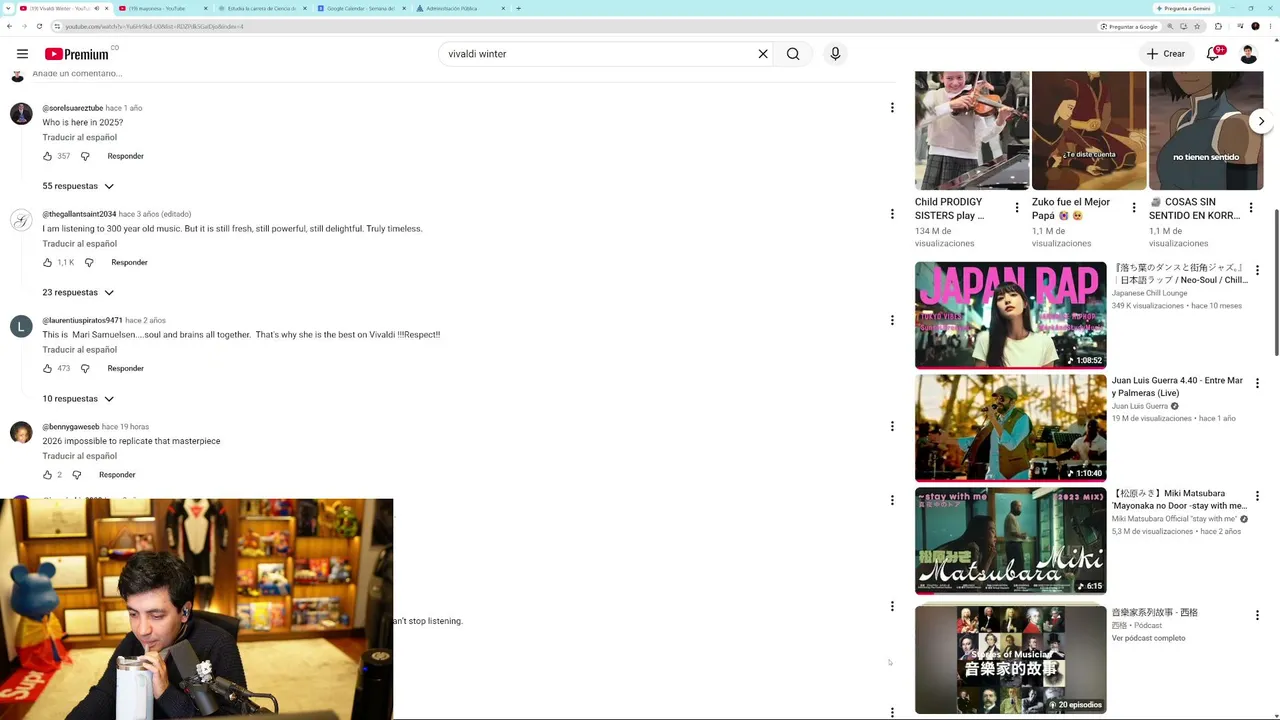
Task: Open the Chrome three-dot menu
Action: pyautogui.click(x=1270, y=26)
